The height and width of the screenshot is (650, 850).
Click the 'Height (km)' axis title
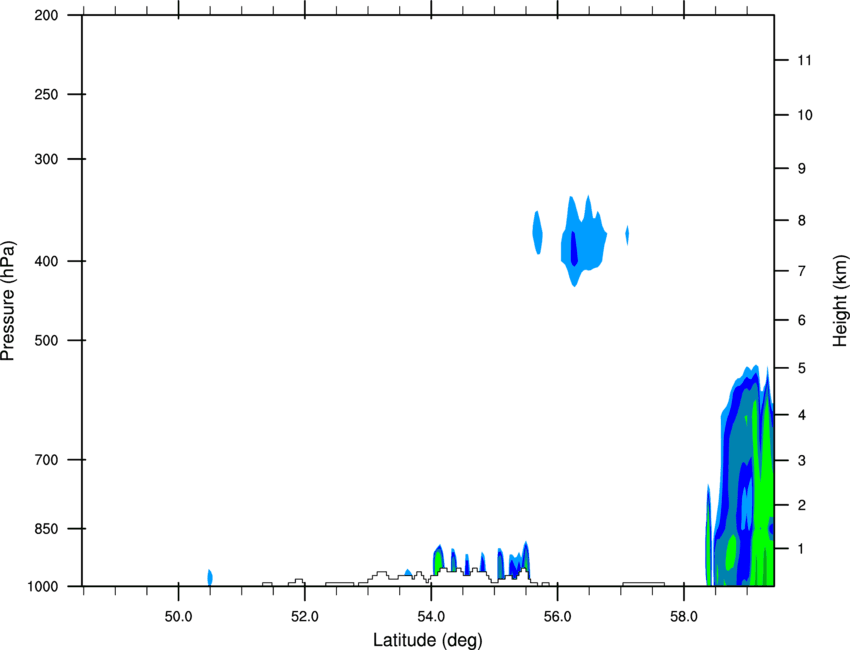point(840,301)
